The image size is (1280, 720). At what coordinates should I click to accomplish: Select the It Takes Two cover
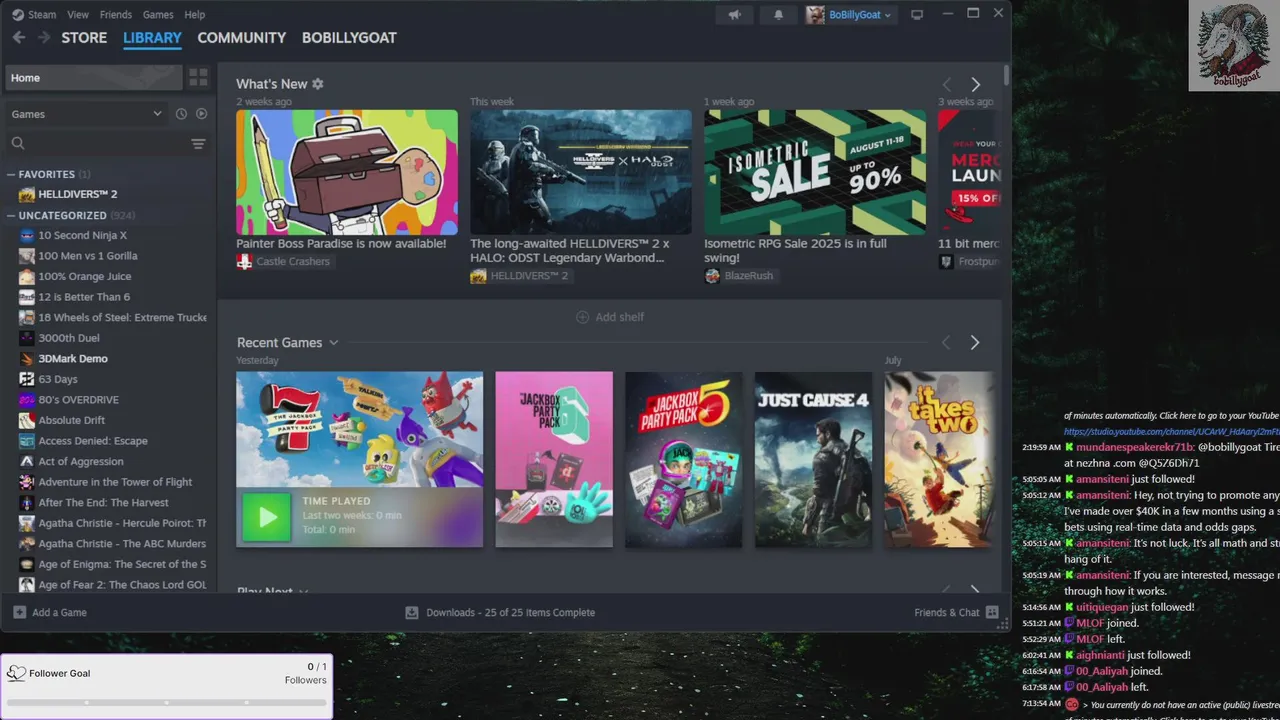[x=939, y=460]
